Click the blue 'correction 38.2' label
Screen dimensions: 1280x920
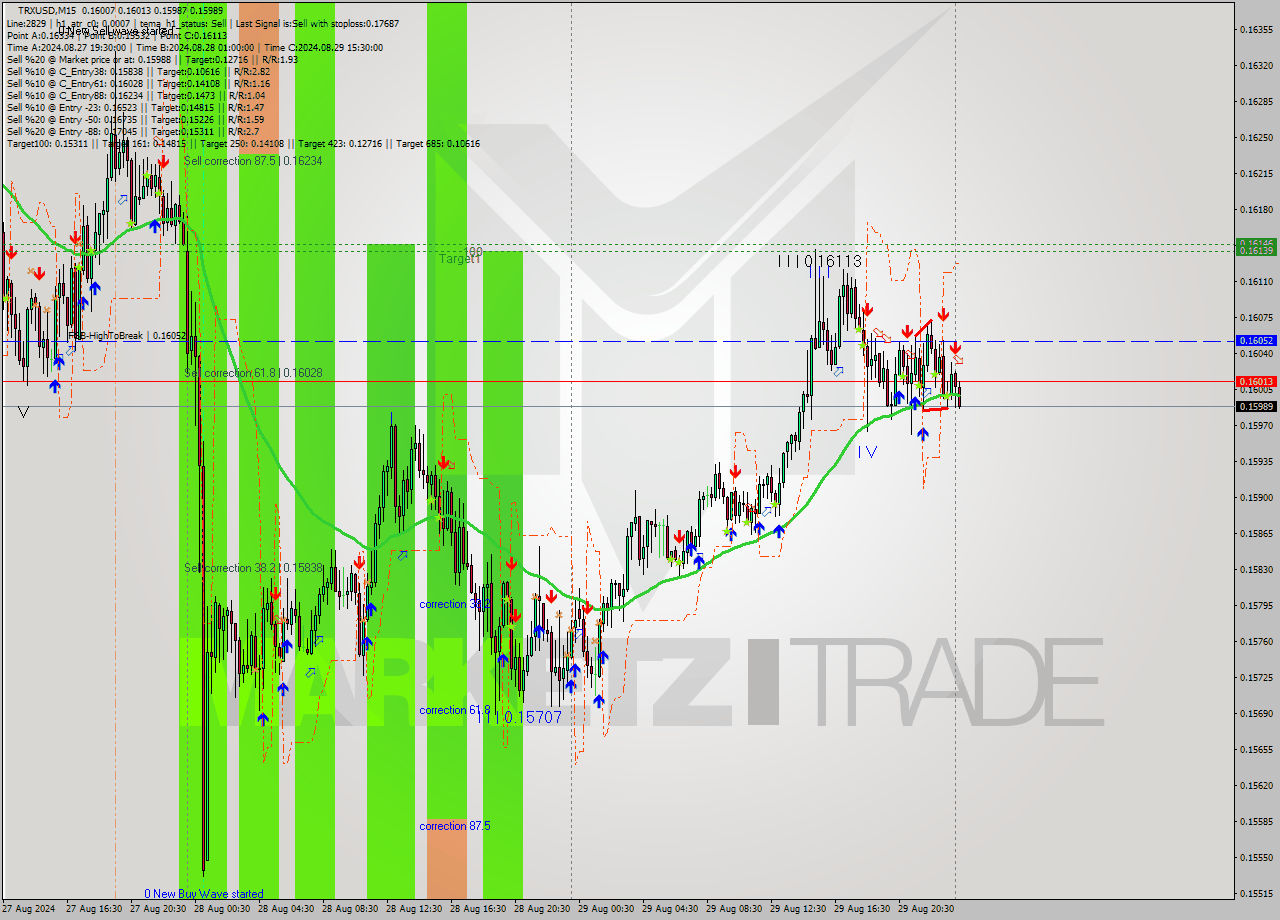click(x=453, y=604)
